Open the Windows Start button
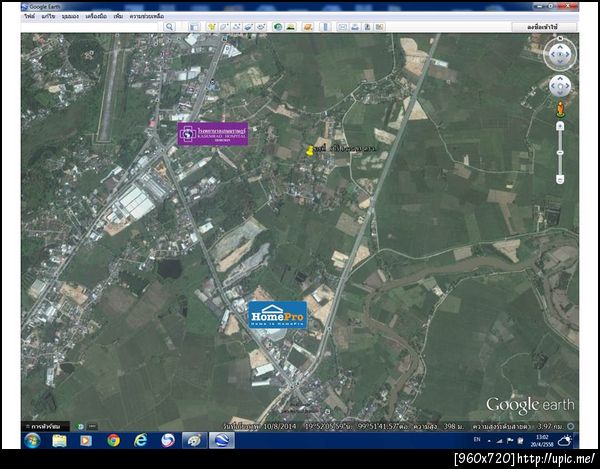Screen dimensions: 600x469 point(32,441)
